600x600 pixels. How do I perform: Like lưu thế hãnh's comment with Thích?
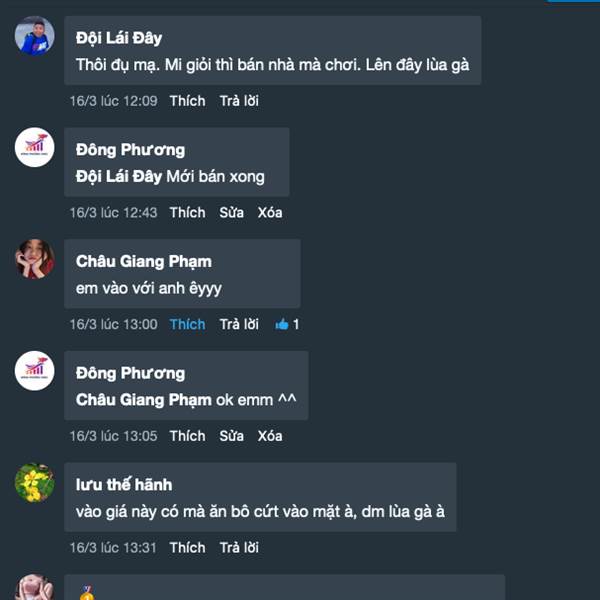click(188, 548)
